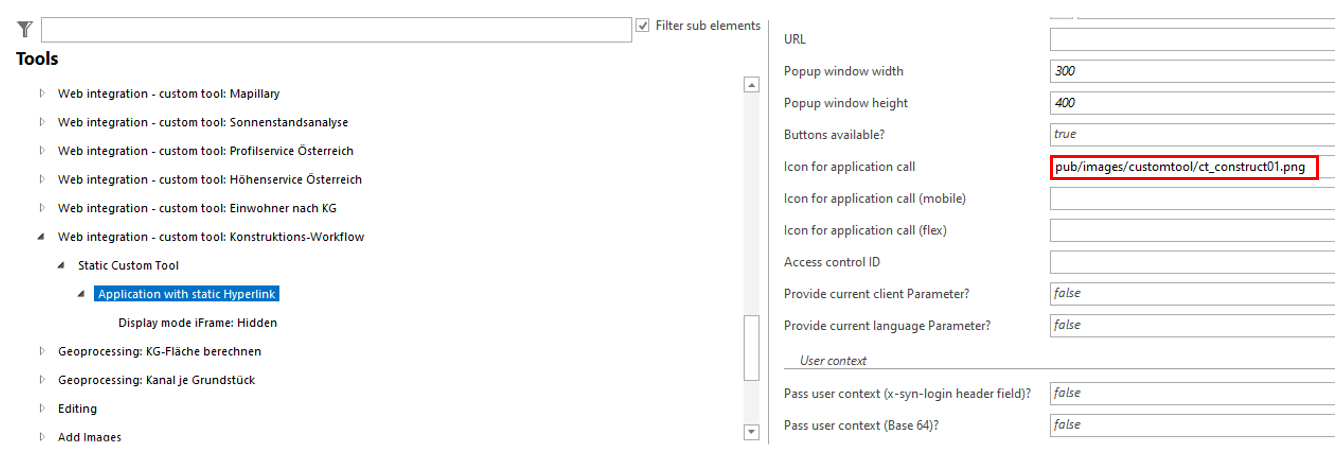Image resolution: width=1339 pixels, height=451 pixels.
Task: Select Display mode iFrame: Hidden item
Action: coord(197,323)
